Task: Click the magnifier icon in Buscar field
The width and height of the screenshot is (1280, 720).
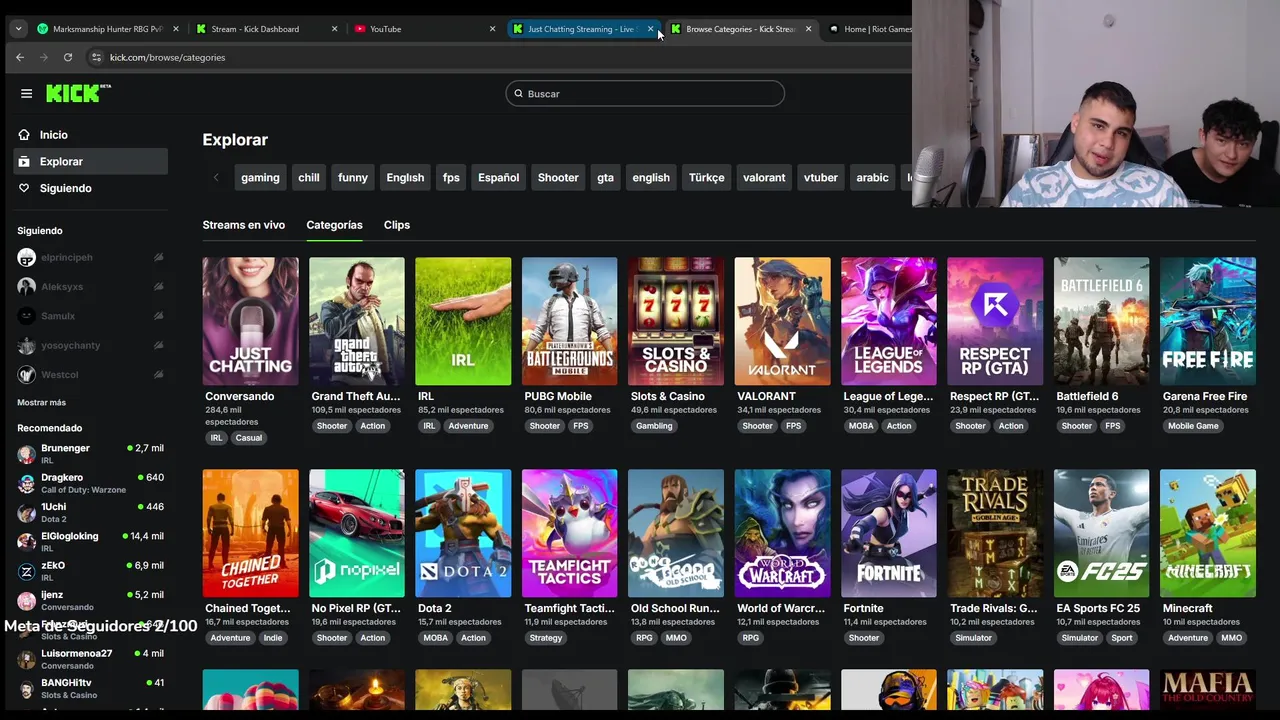Action: [x=518, y=93]
